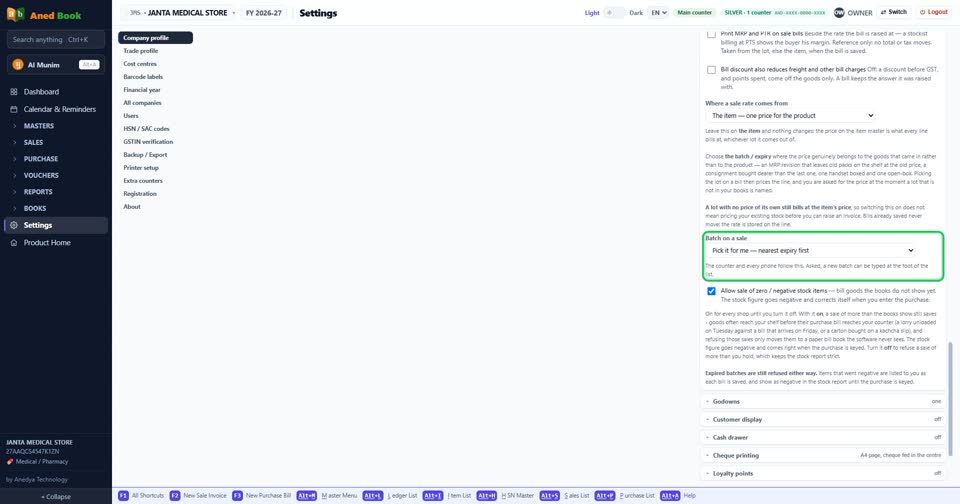Click the SILVER - 1 counter licence badge
This screenshot has height=504, width=960.
[774, 12]
